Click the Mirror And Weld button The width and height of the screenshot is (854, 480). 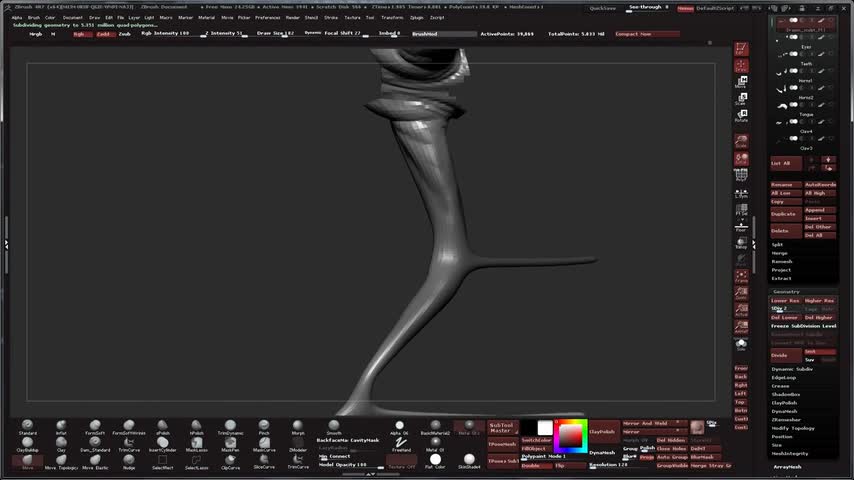tap(655, 423)
